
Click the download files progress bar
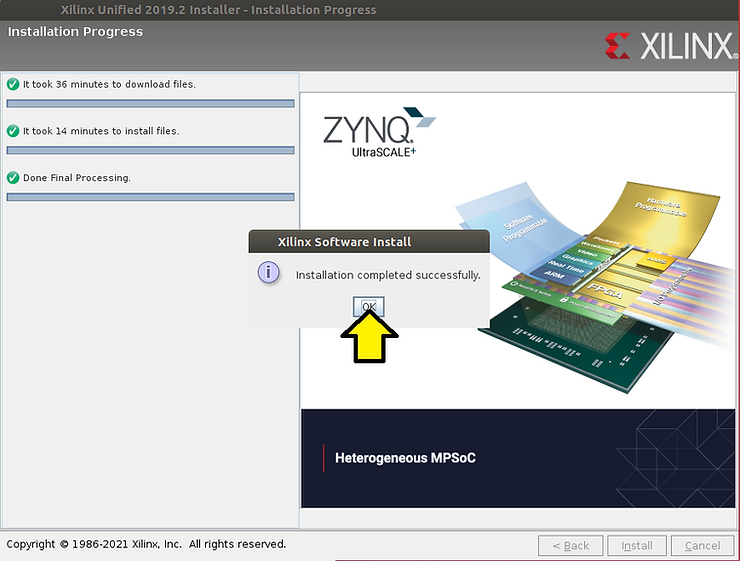click(150, 103)
